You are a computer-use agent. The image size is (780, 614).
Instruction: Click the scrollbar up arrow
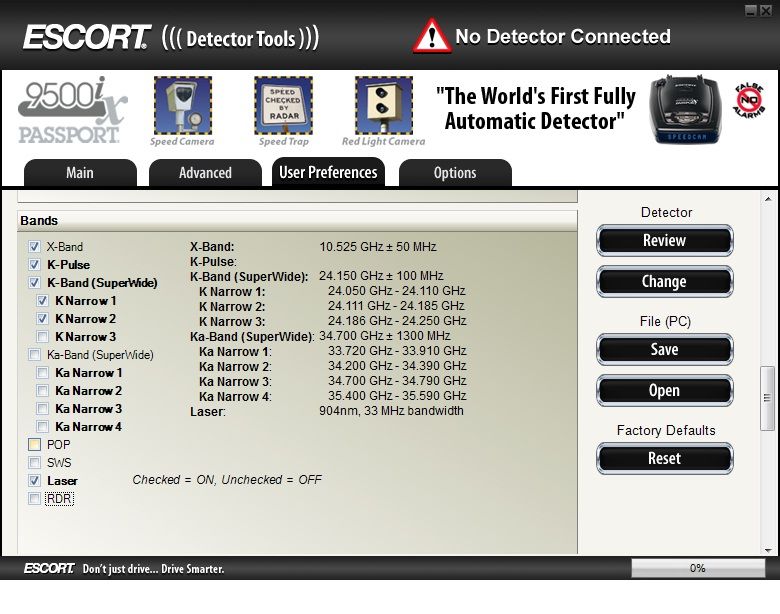pos(768,199)
